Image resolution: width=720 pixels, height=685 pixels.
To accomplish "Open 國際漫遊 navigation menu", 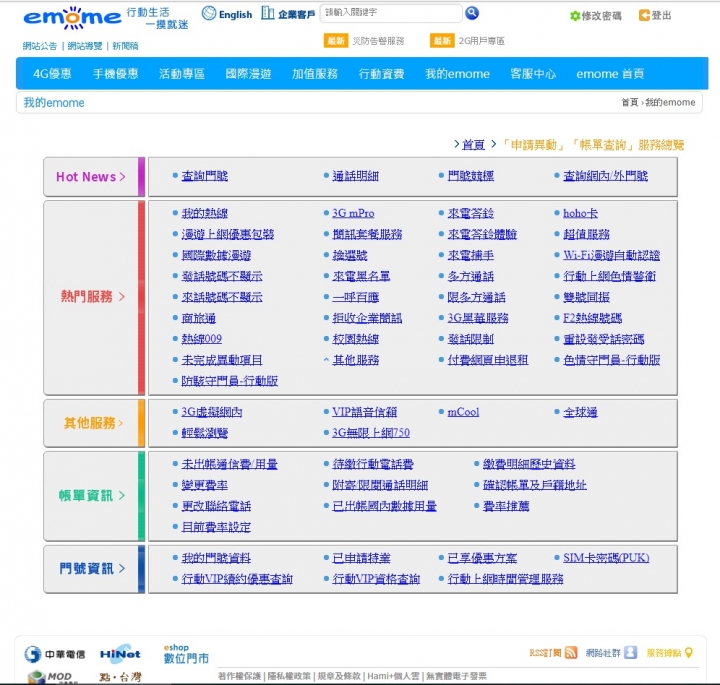I will coord(248,73).
